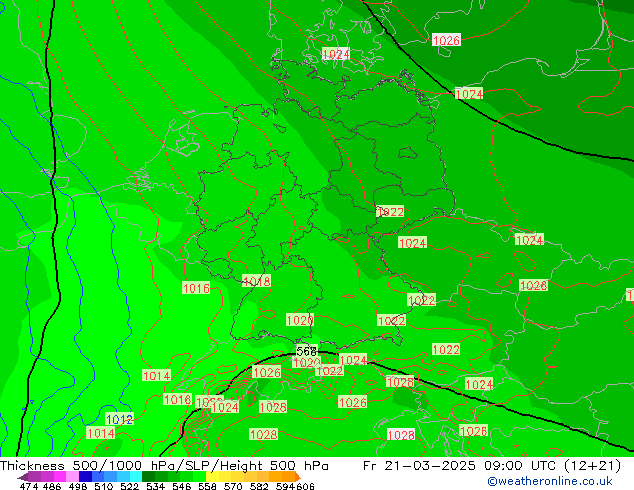634x490 pixels.
Task: Select the dark blue legend swatch above 498
Action: coord(85,476)
